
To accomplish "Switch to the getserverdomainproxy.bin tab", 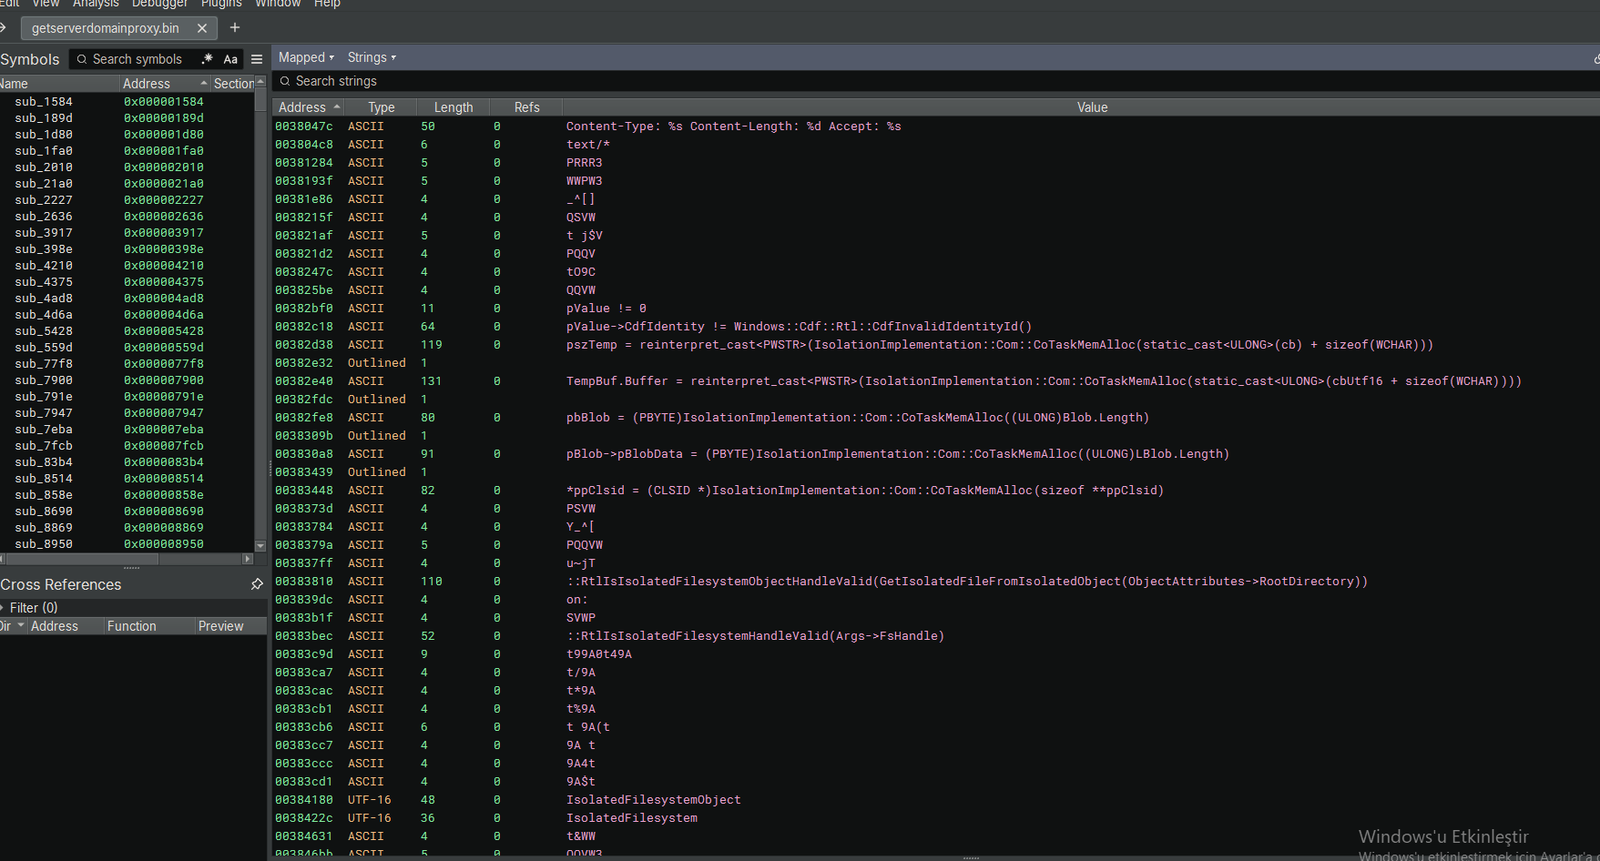I will (105, 28).
